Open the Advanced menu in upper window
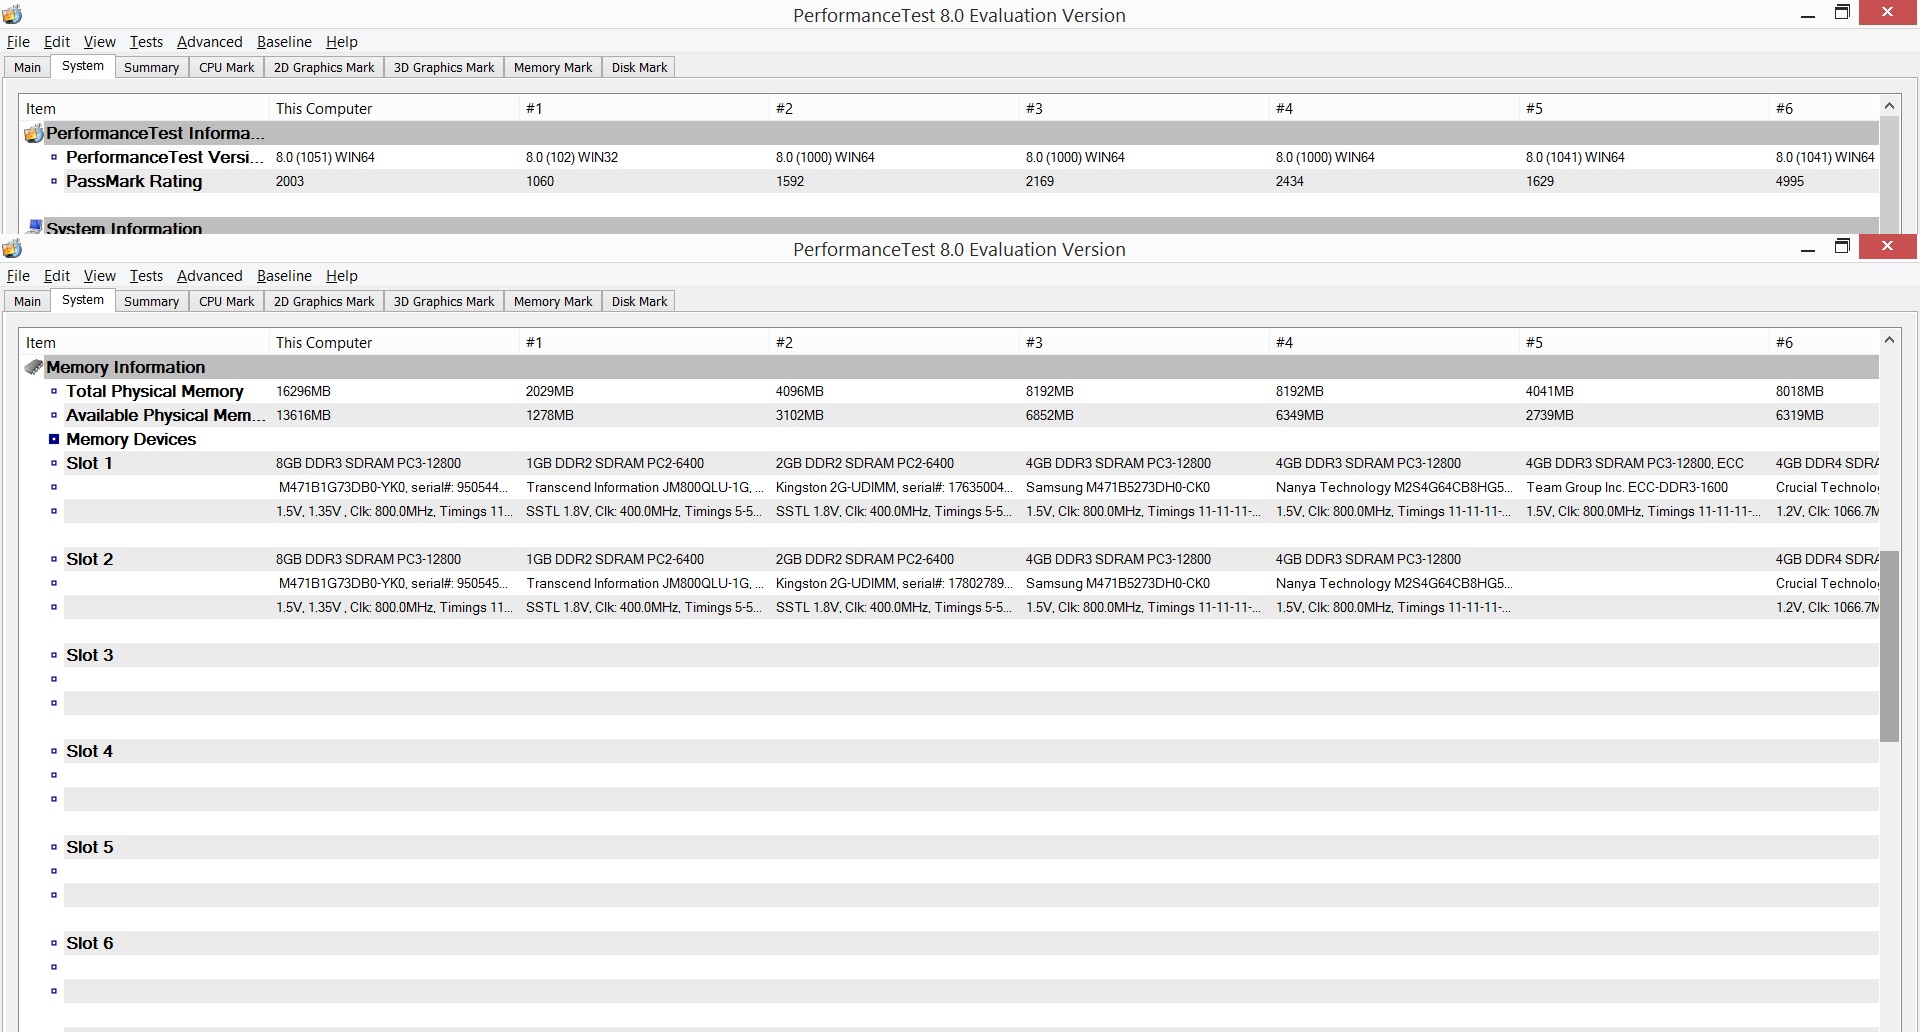The image size is (1920, 1032). coord(209,42)
